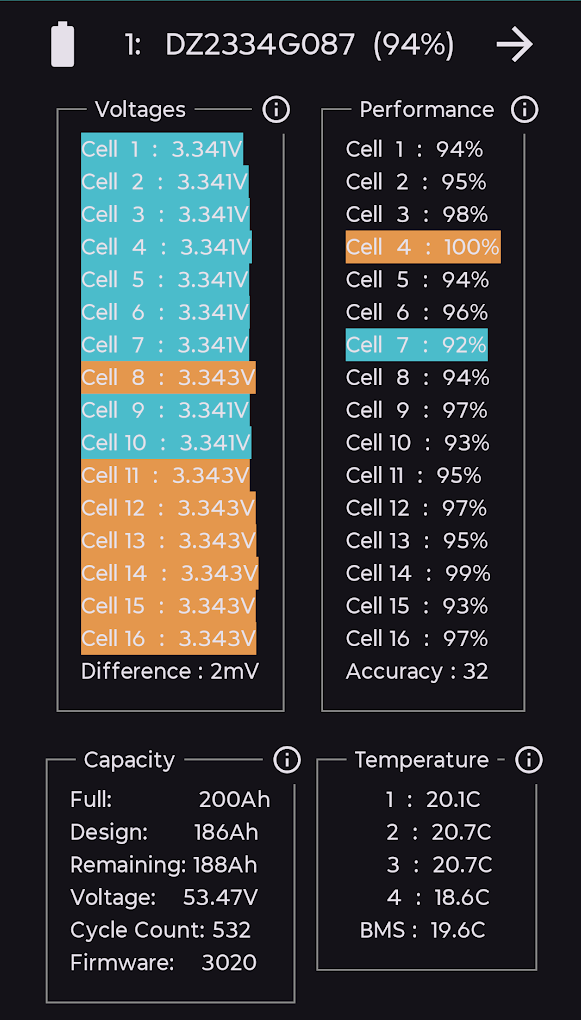
Task: Select Cell 1 voltage bar 3.341V
Action: [162, 150]
